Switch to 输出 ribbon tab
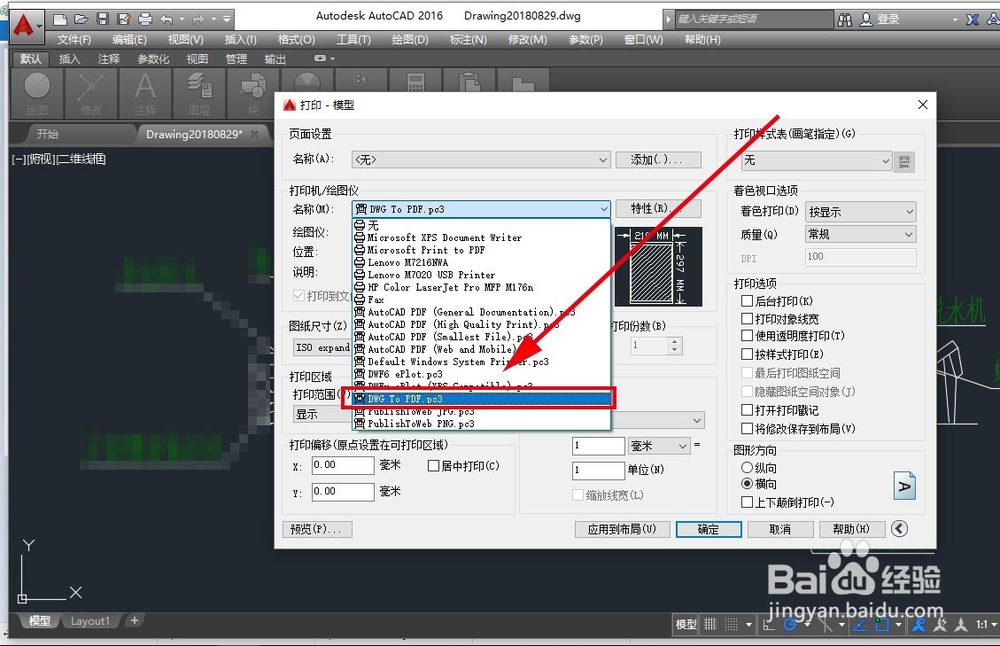1000x646 pixels. (x=275, y=59)
